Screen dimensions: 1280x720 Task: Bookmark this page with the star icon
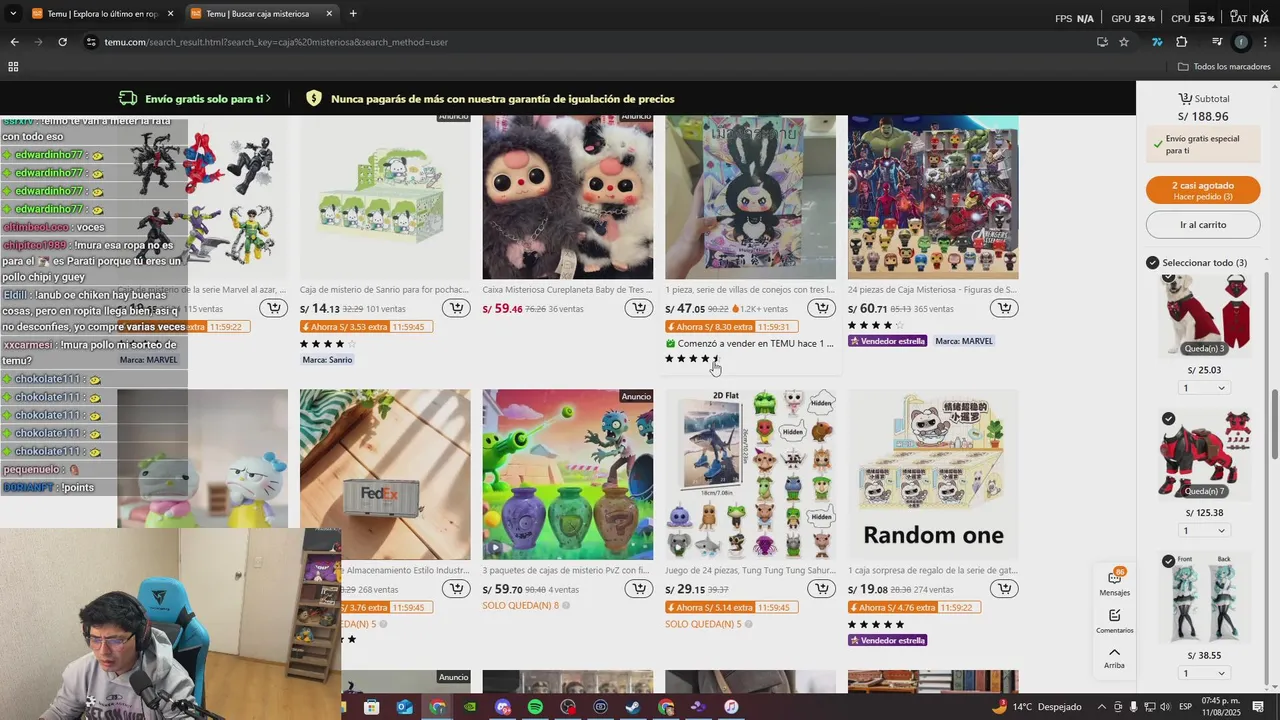pyautogui.click(x=1124, y=42)
